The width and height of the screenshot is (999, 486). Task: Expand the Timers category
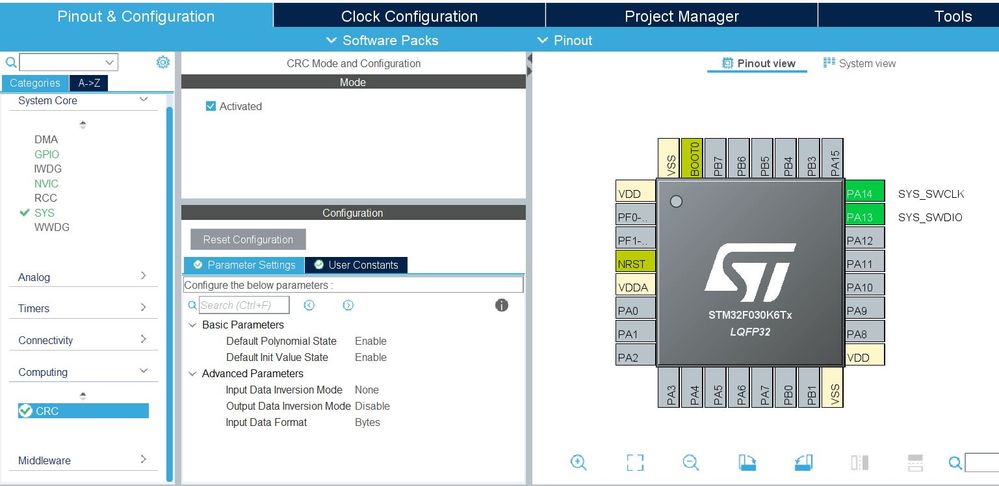pos(143,307)
